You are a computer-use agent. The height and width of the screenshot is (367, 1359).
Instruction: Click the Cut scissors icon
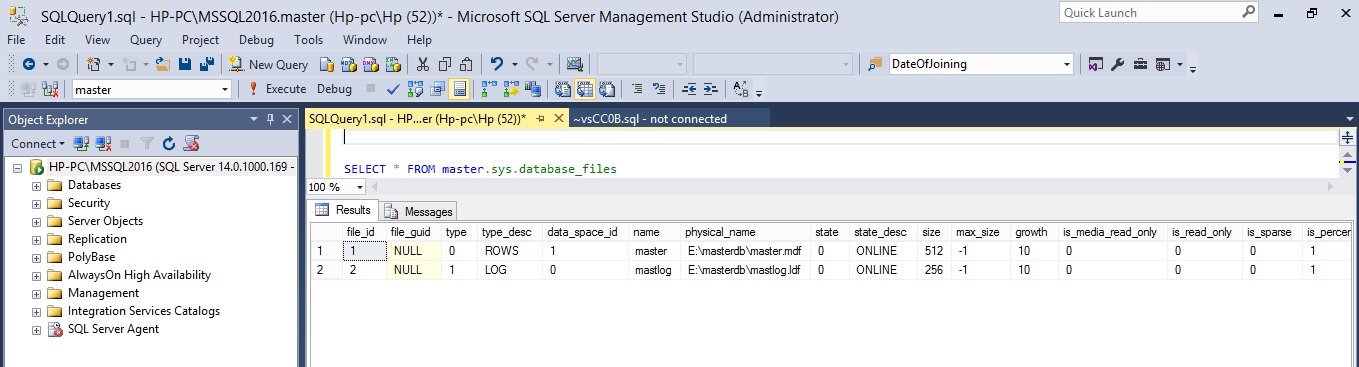click(422, 64)
